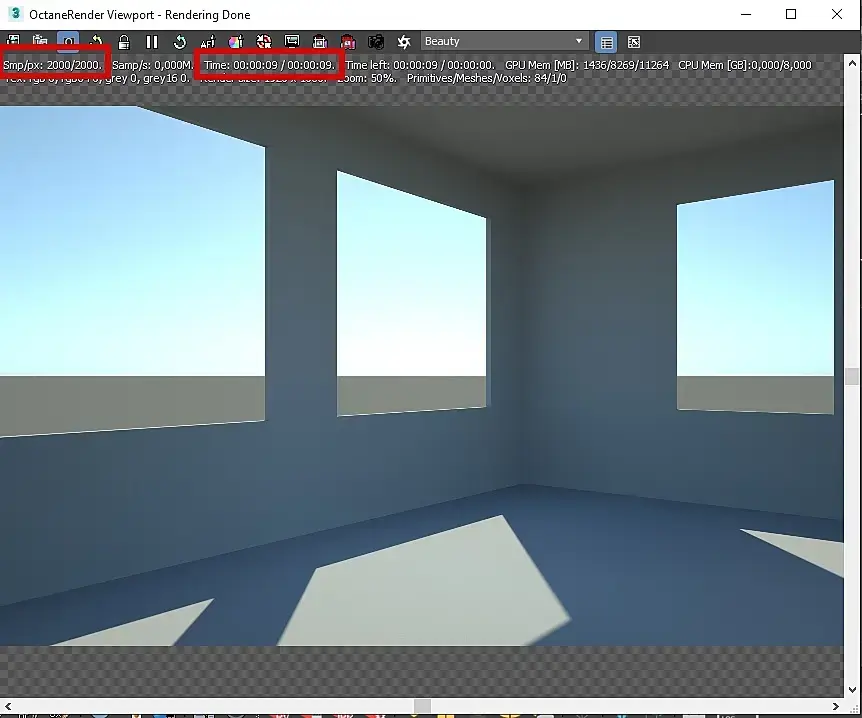The image size is (862, 718).
Task: Click the Primitives/Meshes/Voxels: 84/1/0 text
Action: click(x=487, y=78)
